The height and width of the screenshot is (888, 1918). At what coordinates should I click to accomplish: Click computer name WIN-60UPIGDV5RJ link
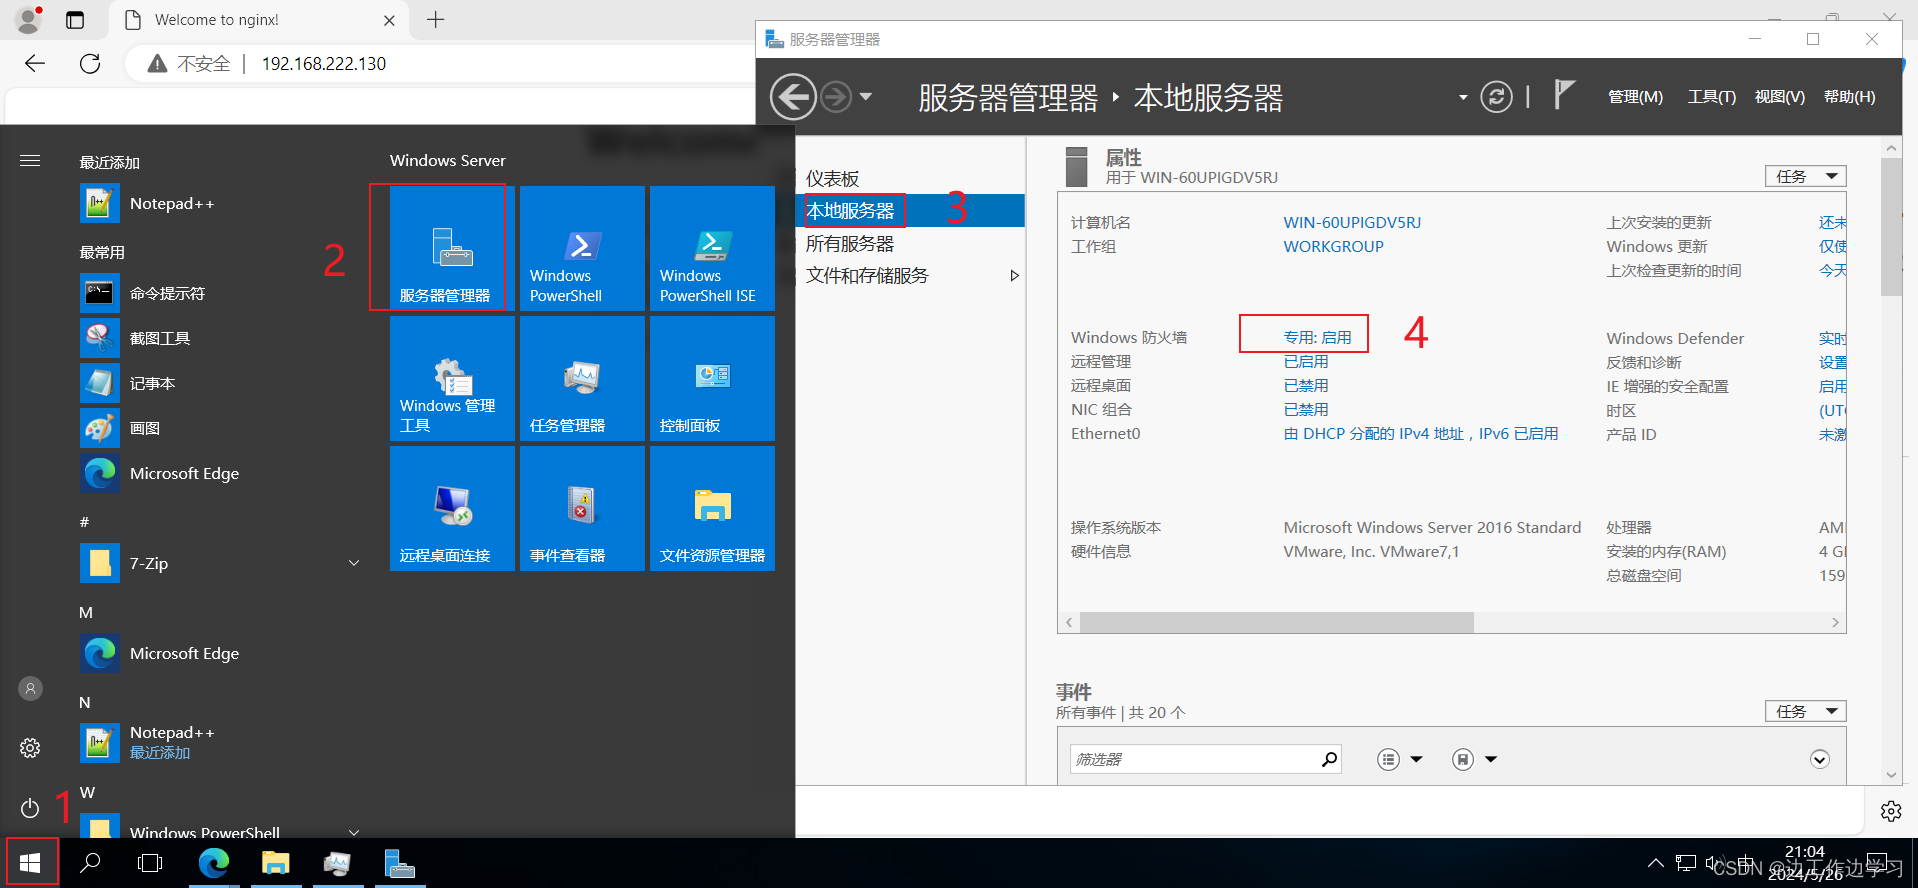tap(1352, 223)
